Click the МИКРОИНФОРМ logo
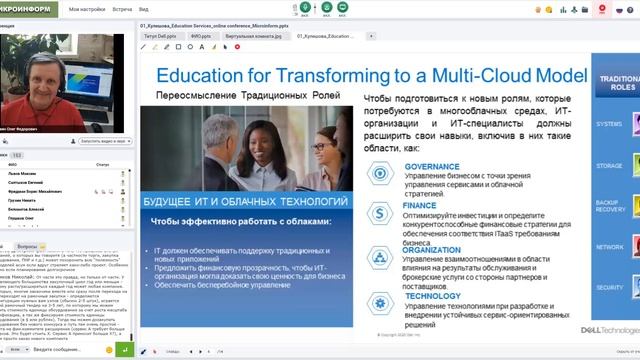 [x=29, y=9]
